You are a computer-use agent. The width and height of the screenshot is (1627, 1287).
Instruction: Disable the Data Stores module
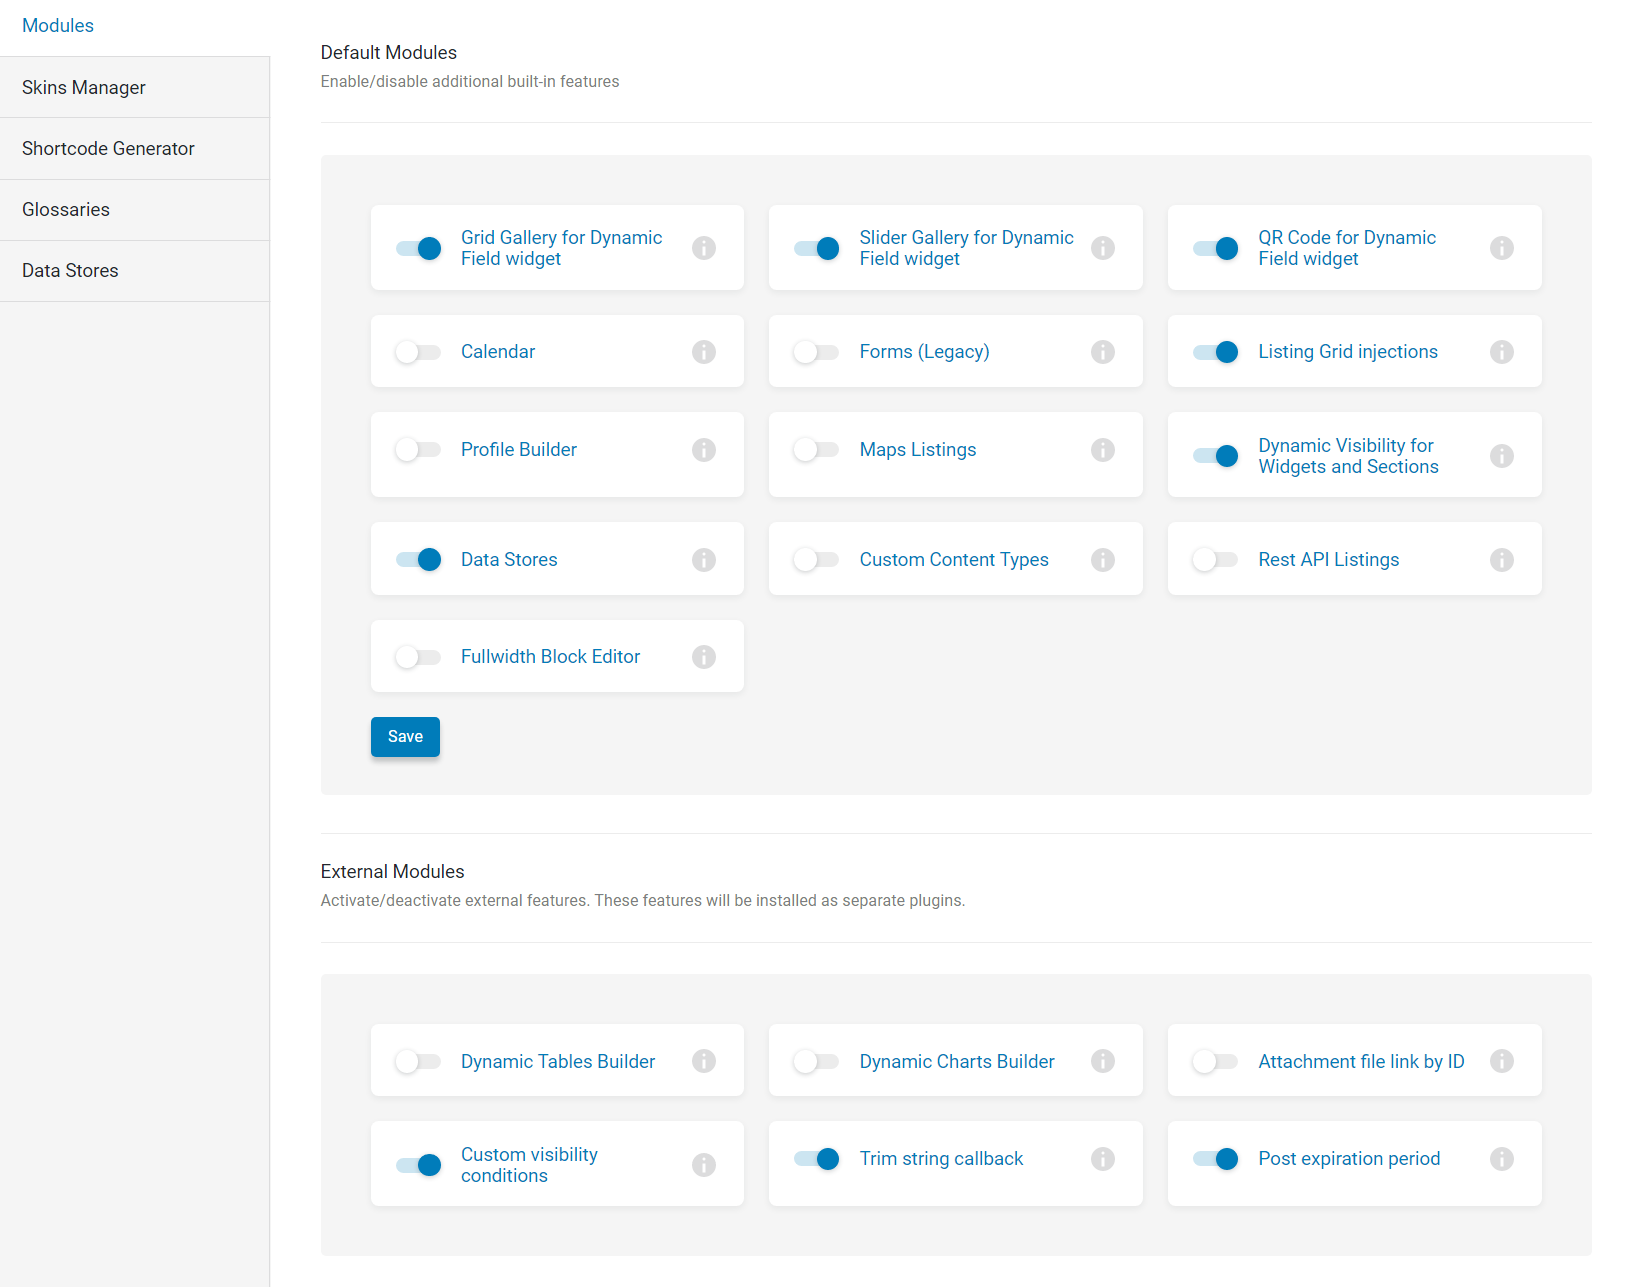coord(417,560)
